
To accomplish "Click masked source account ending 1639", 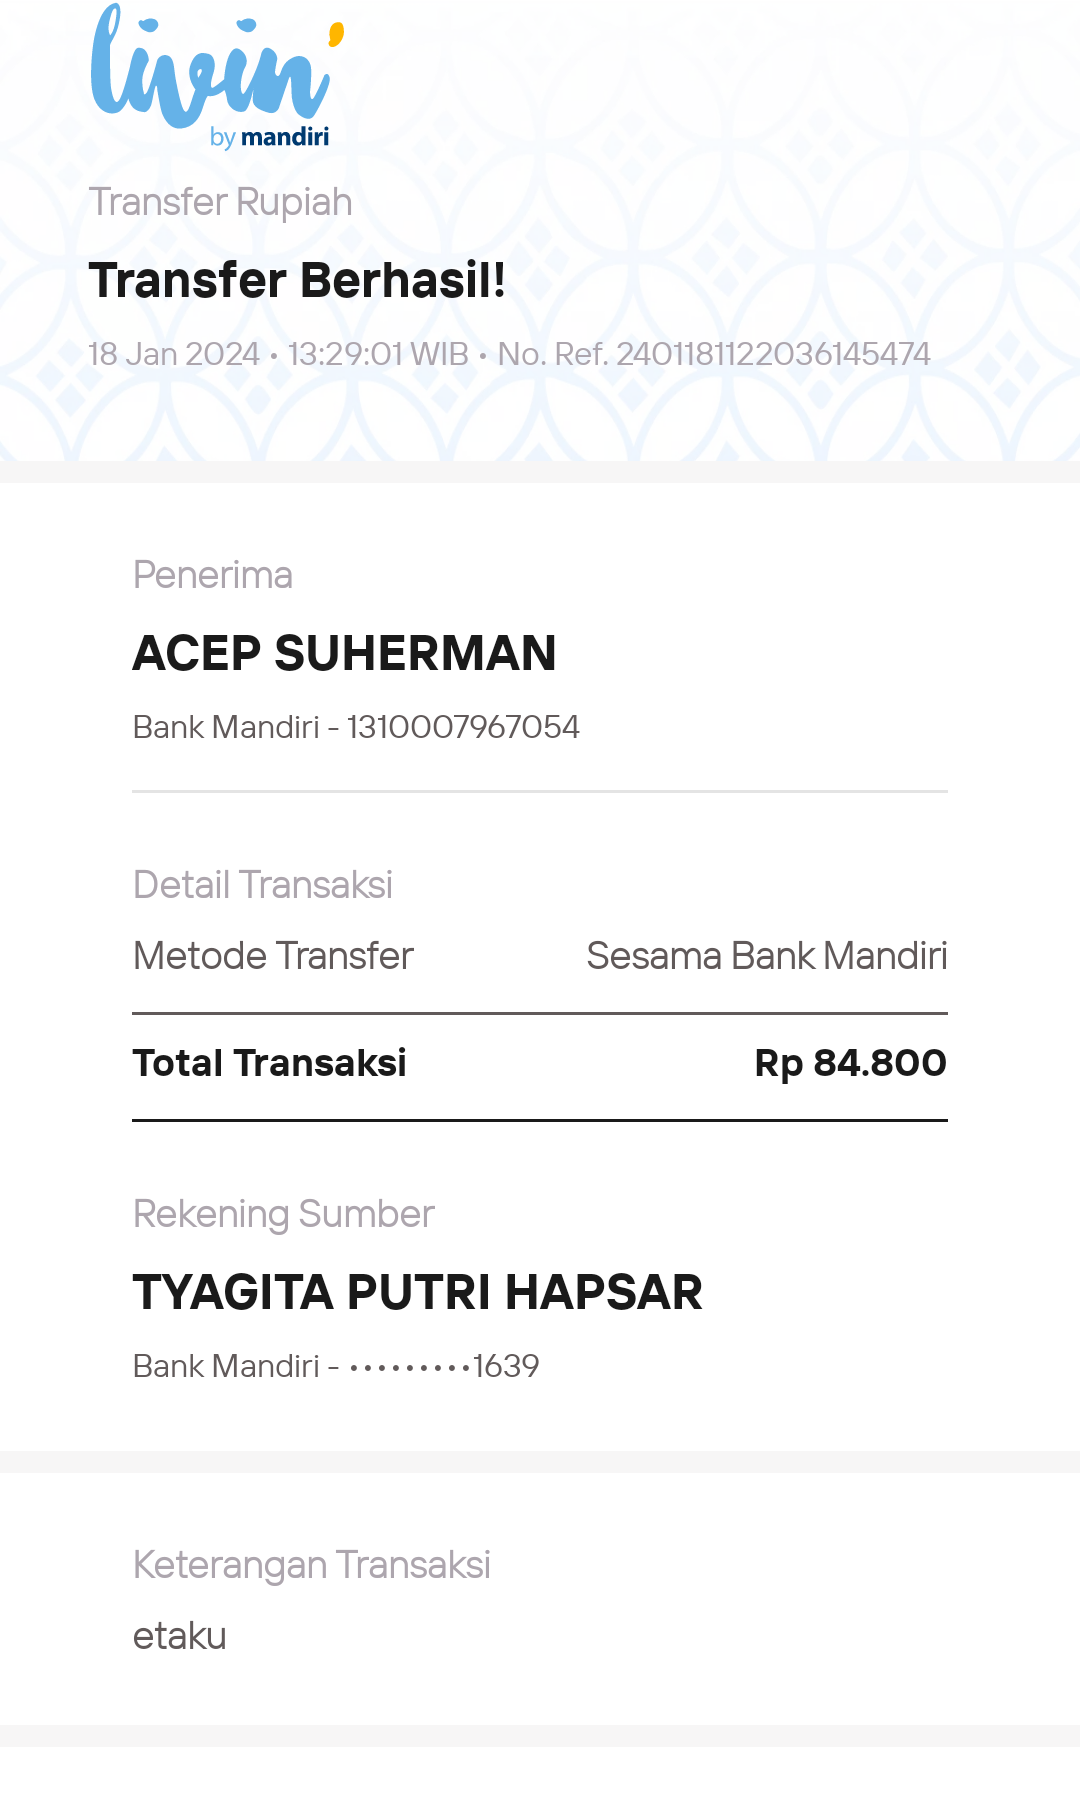I will click(444, 1366).
